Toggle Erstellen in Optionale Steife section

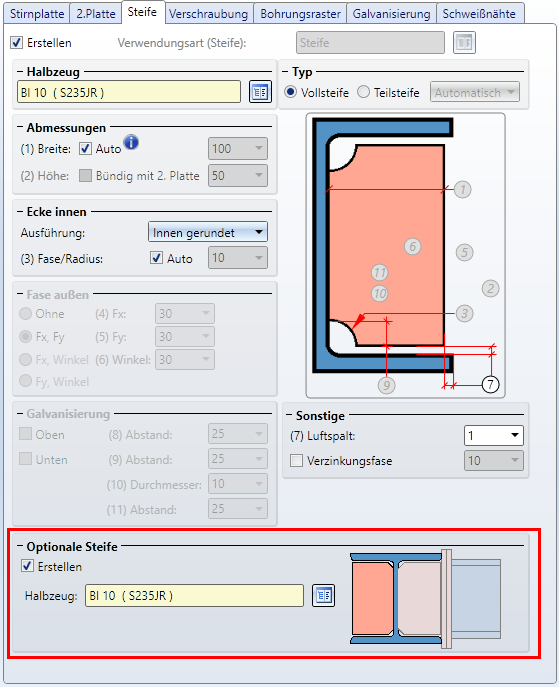point(27,566)
